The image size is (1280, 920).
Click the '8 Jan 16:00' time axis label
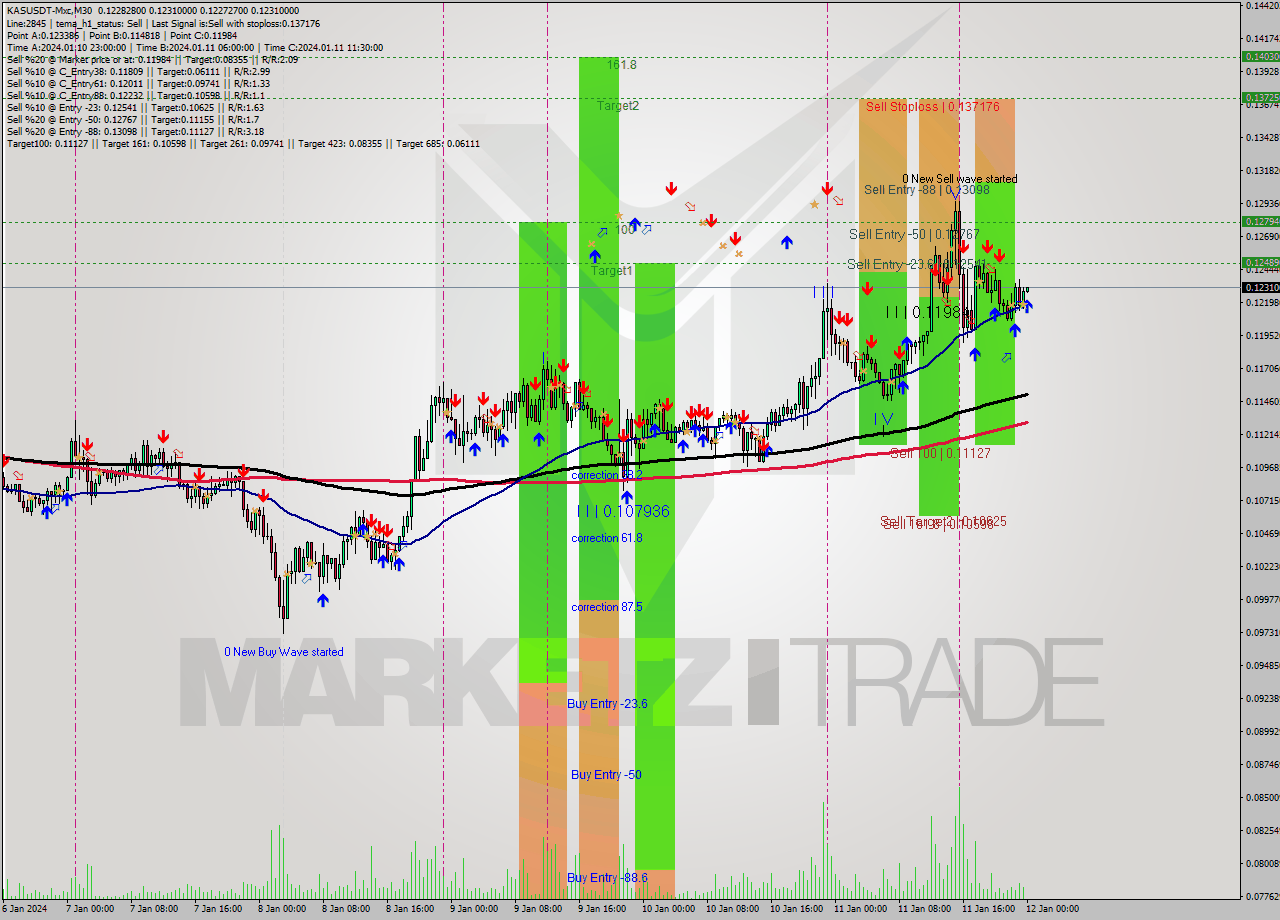(410, 909)
